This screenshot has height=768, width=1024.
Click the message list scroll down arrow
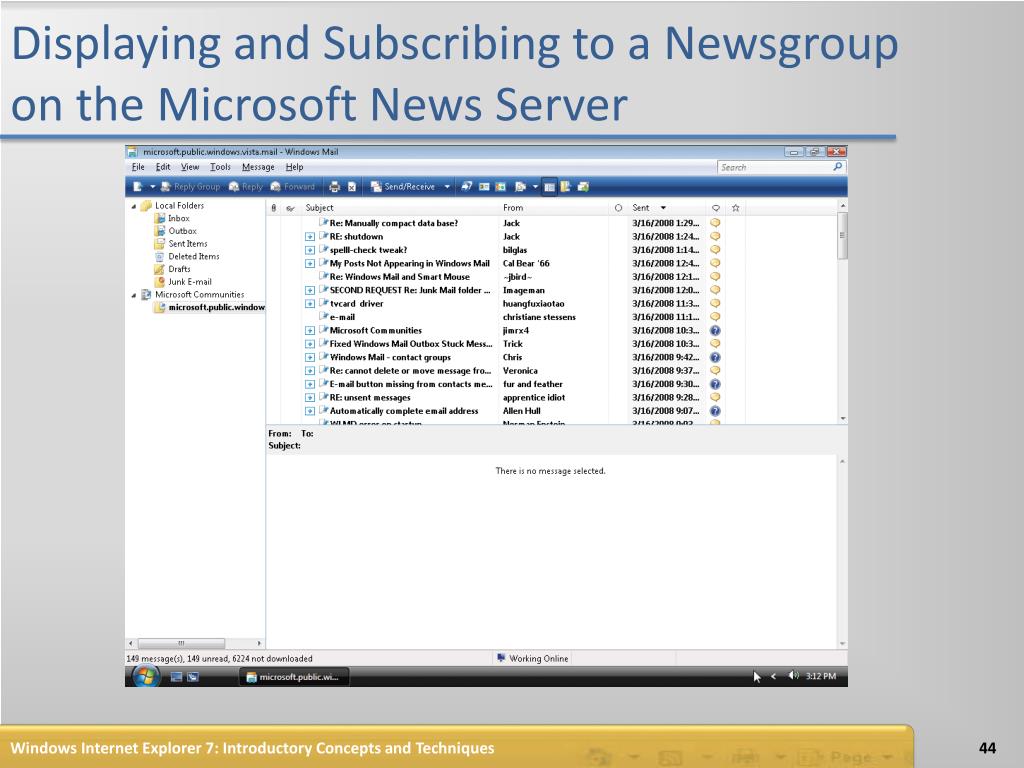(842, 419)
